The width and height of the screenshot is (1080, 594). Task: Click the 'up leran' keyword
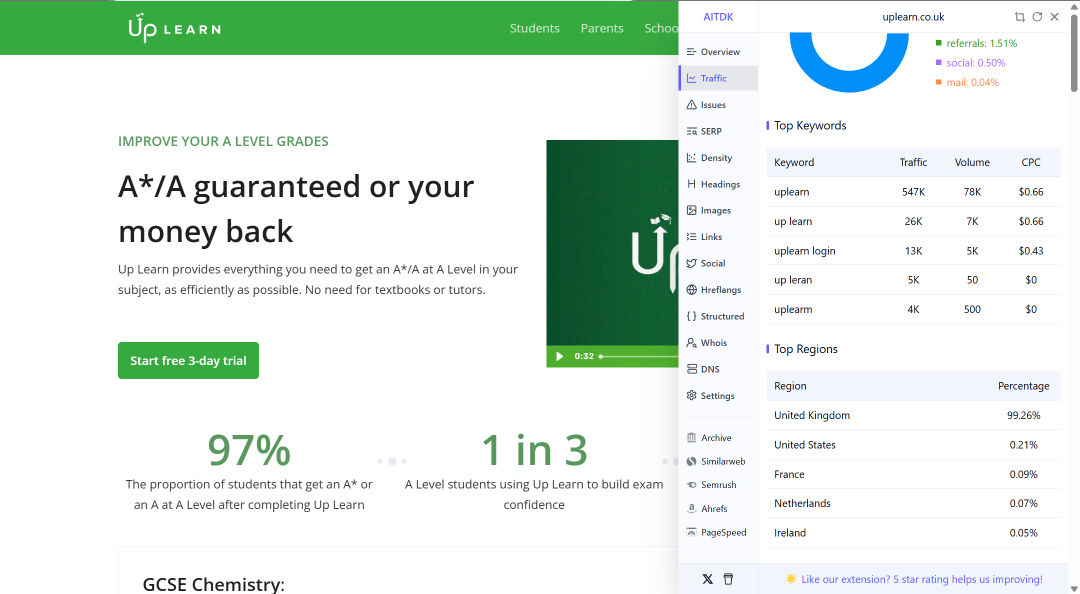tap(793, 280)
